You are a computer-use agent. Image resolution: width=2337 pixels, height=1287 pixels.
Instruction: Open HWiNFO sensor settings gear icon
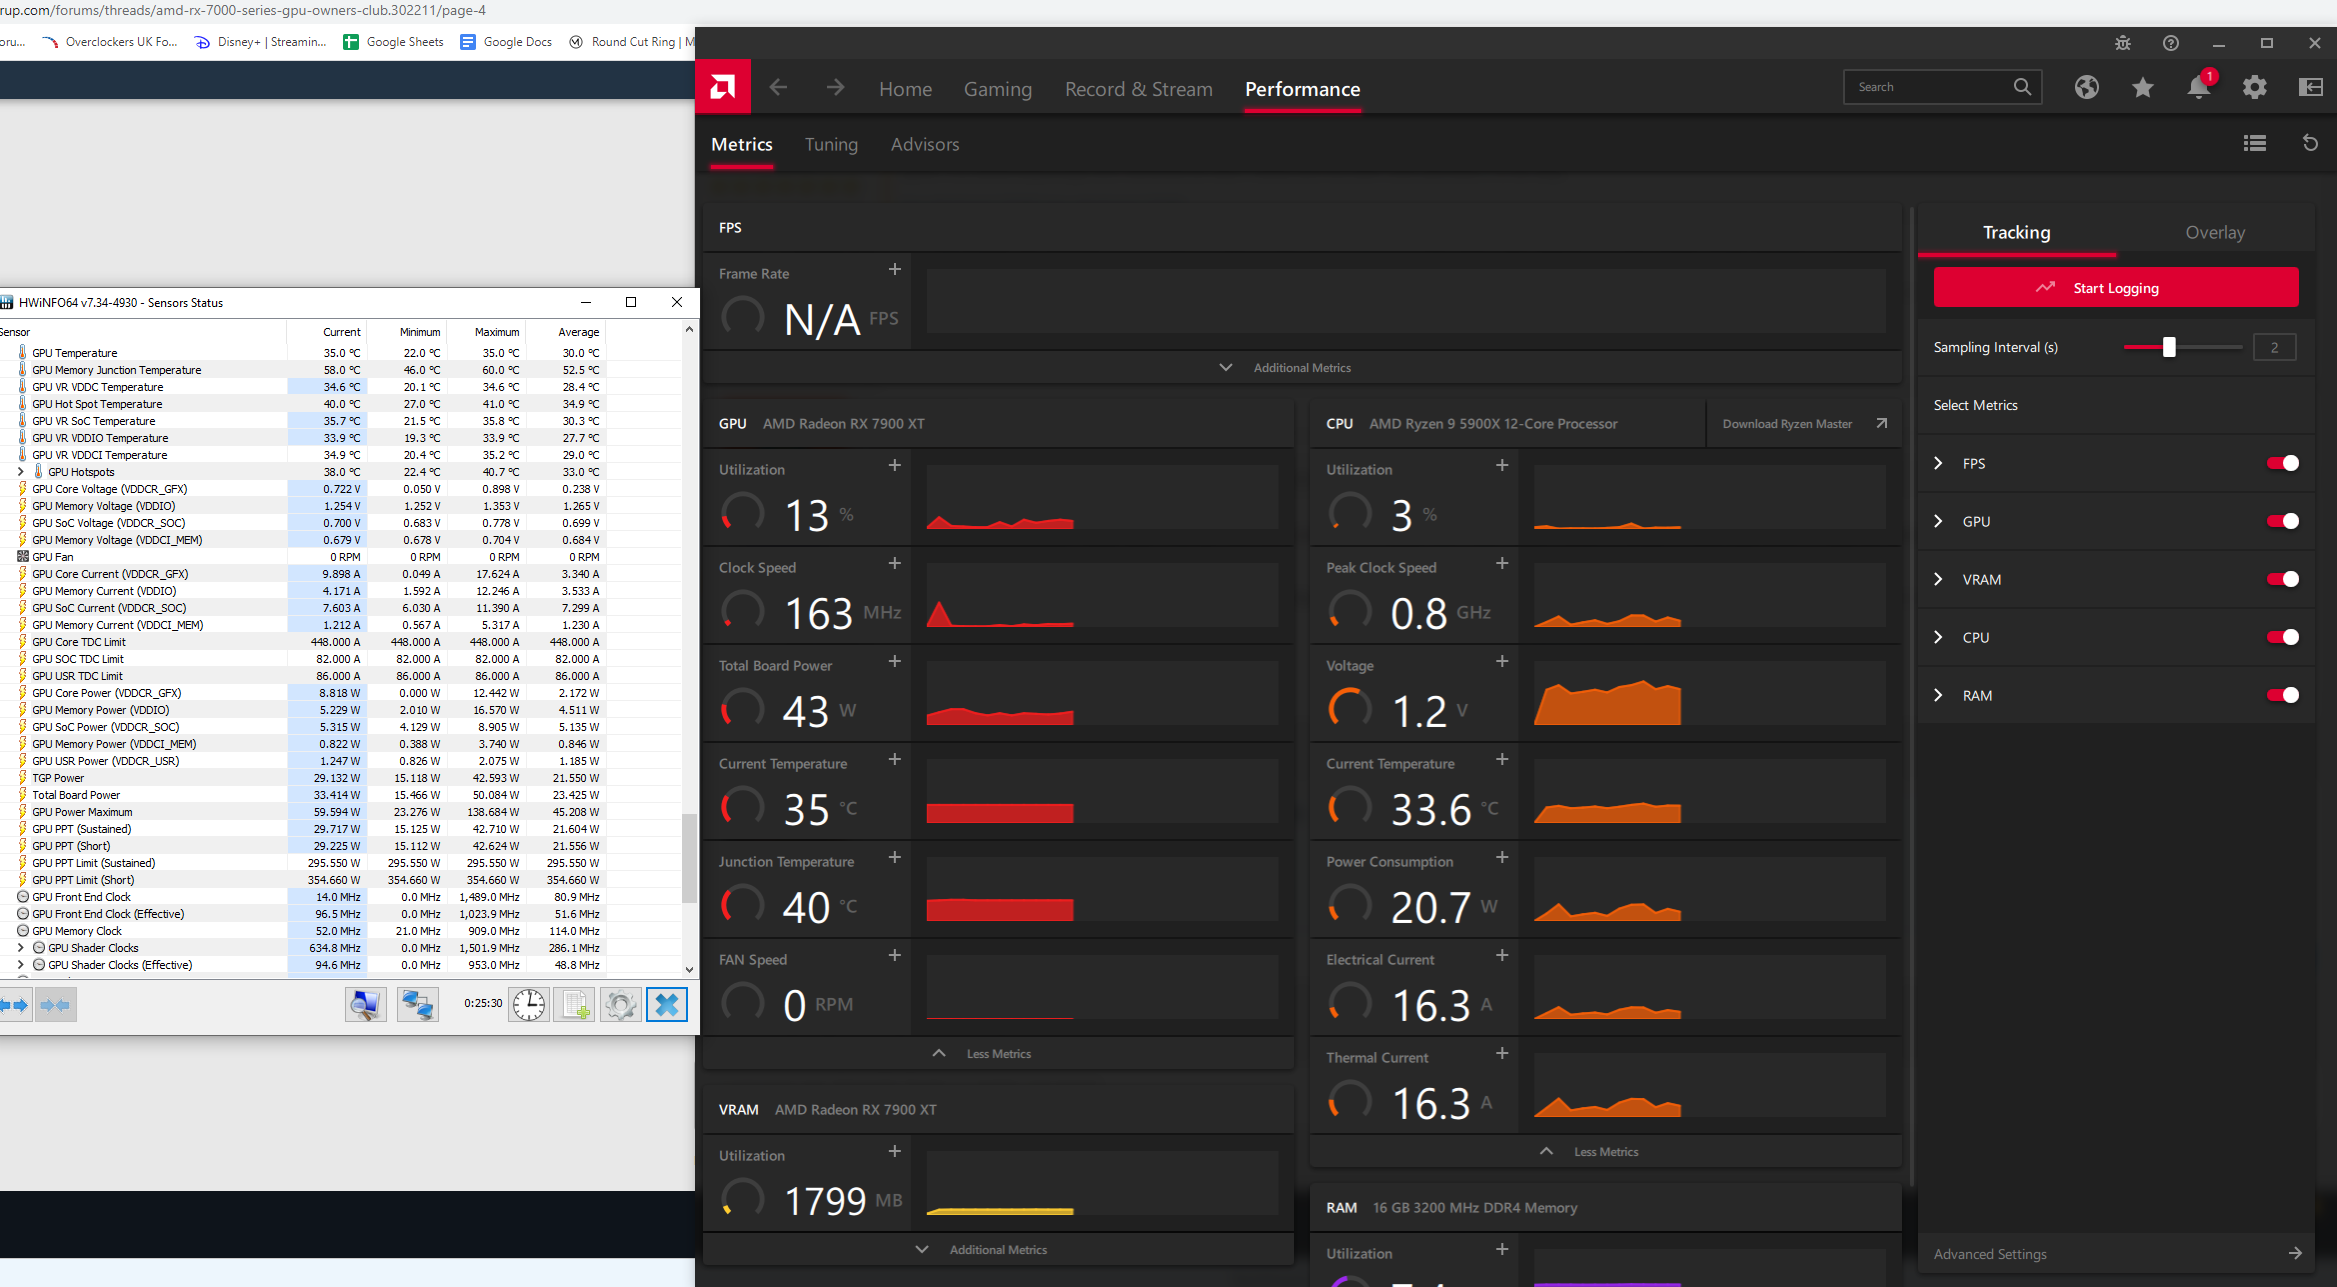[x=621, y=1004]
